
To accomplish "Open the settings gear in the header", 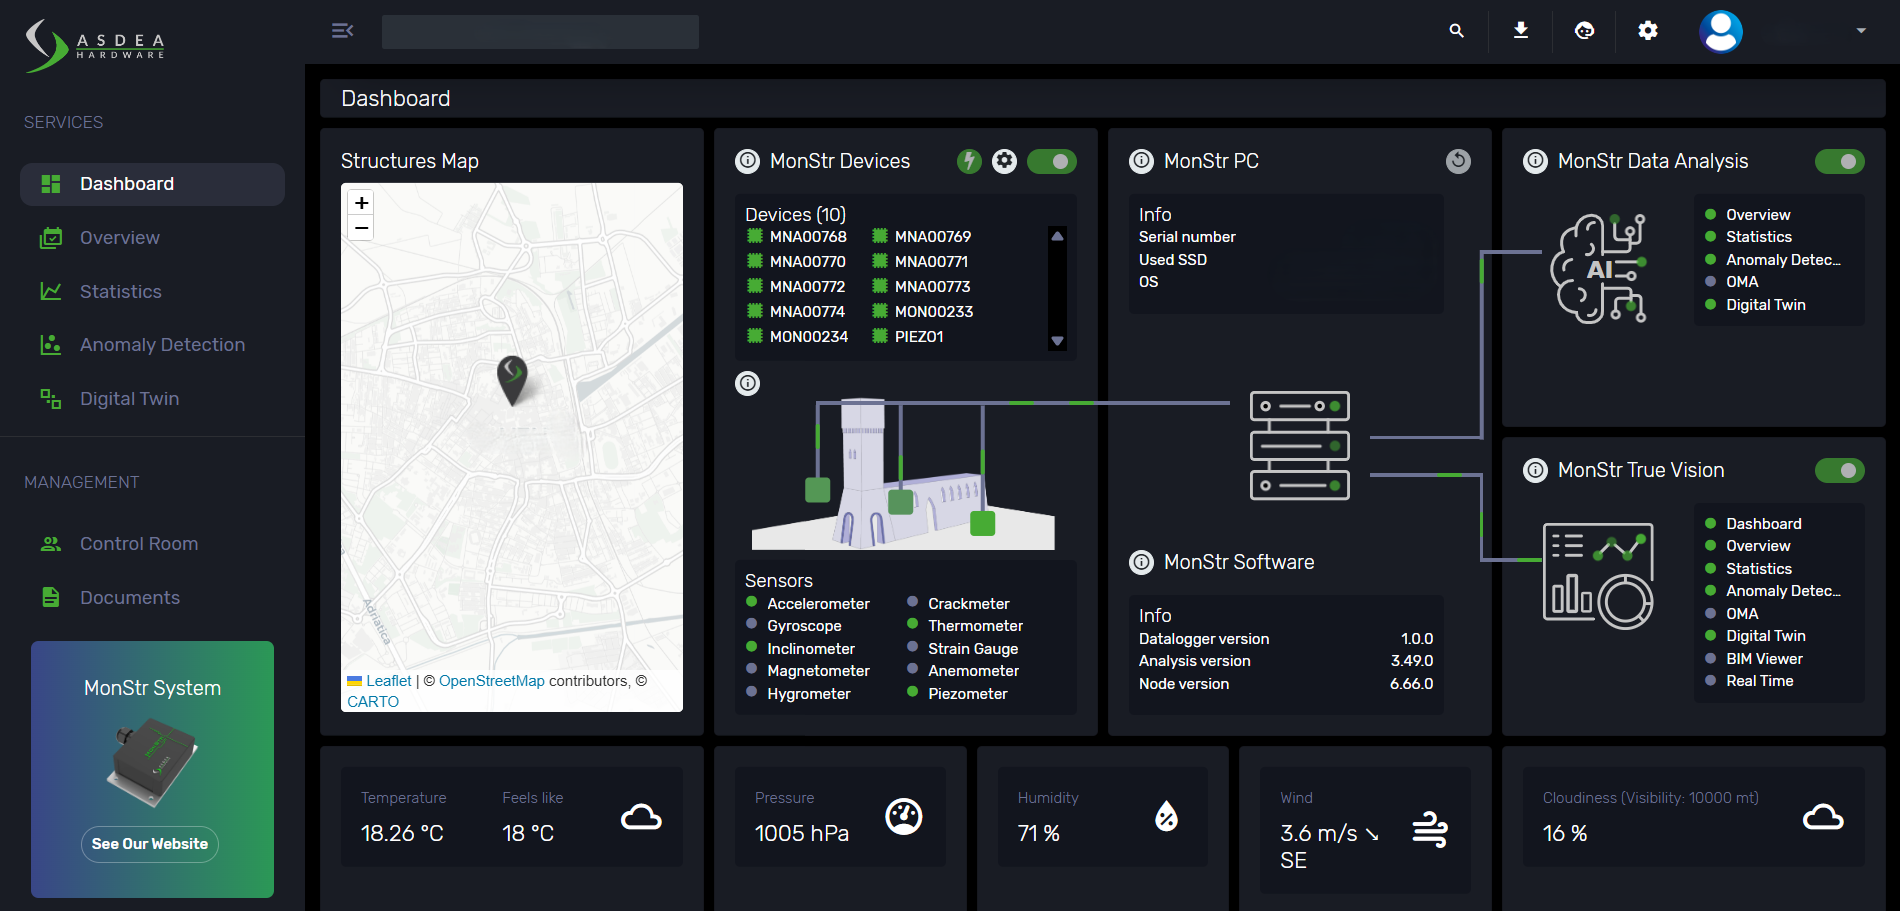I will [1648, 31].
